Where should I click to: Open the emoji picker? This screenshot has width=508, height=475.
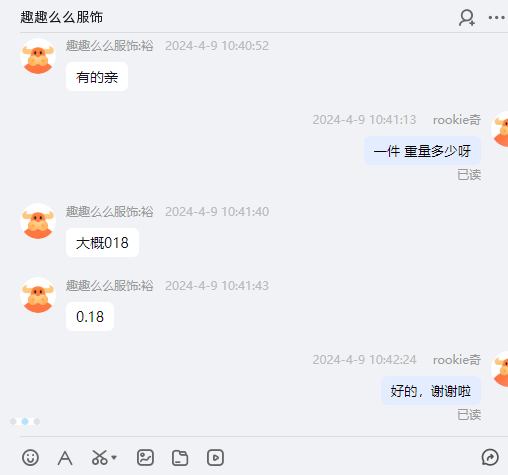(30, 457)
